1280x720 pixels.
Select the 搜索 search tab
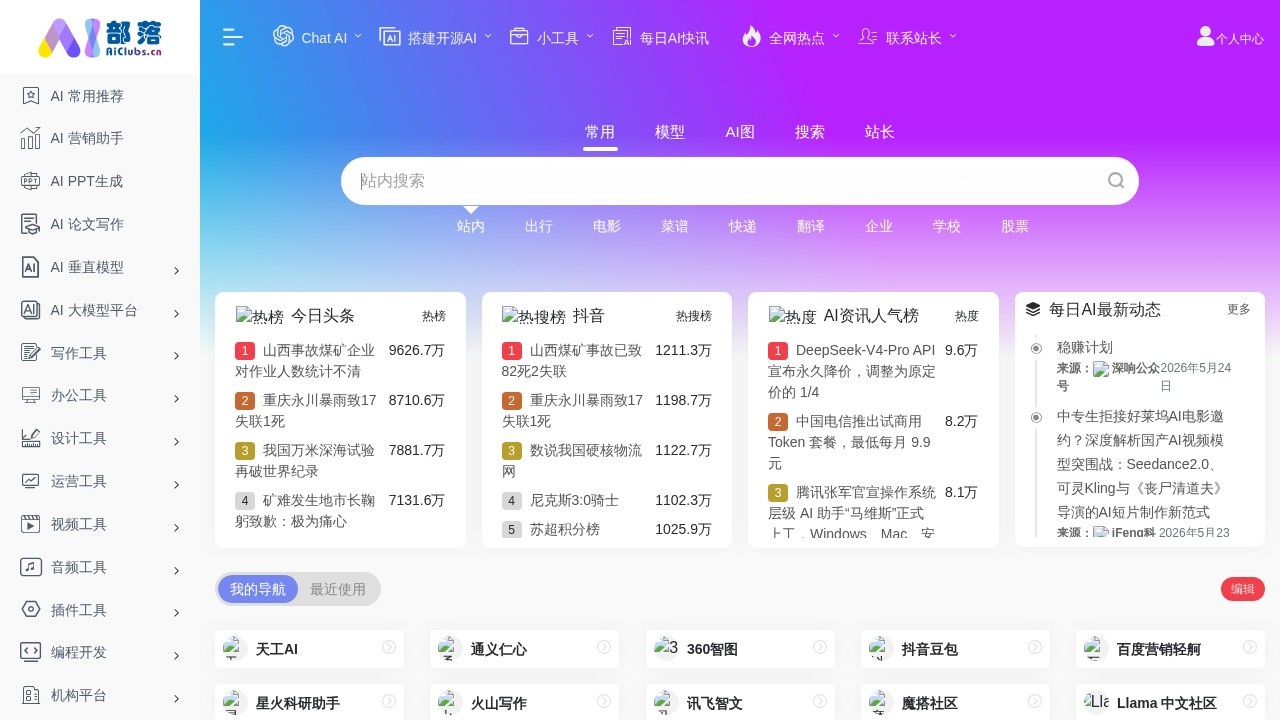pos(810,132)
